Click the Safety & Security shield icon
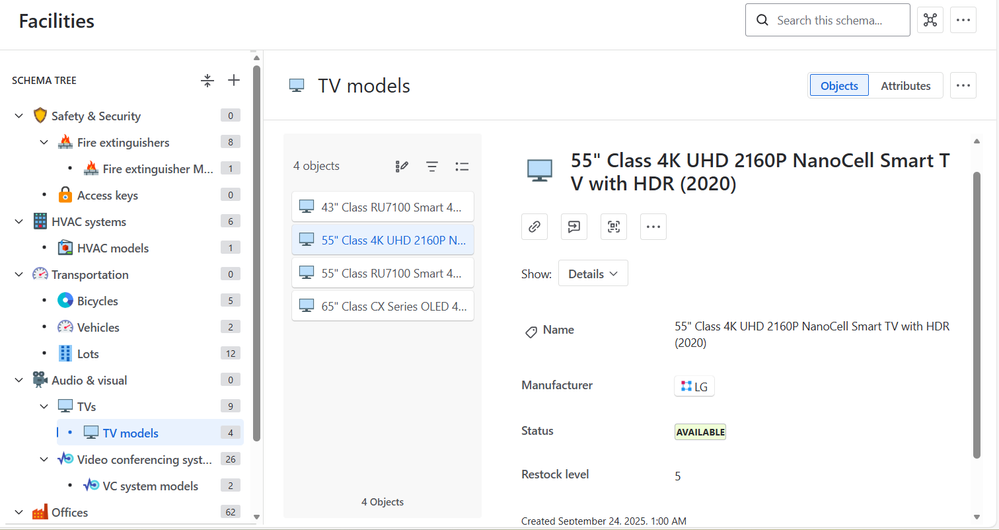Screen dimensions: 999x530 coord(40,115)
